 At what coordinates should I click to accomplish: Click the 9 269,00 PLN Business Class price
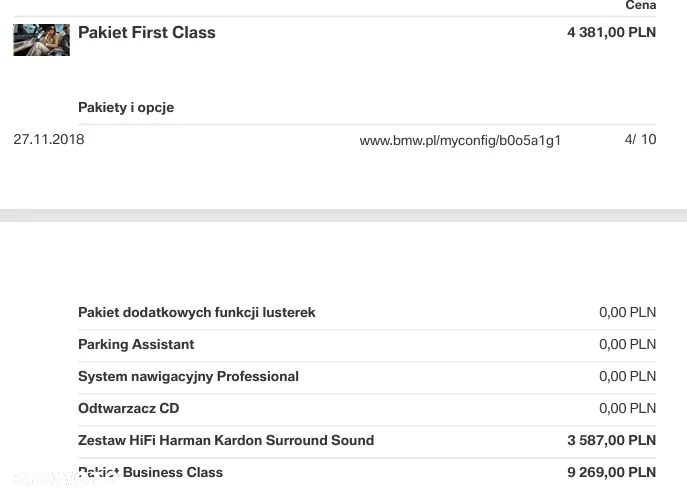[x=611, y=472]
